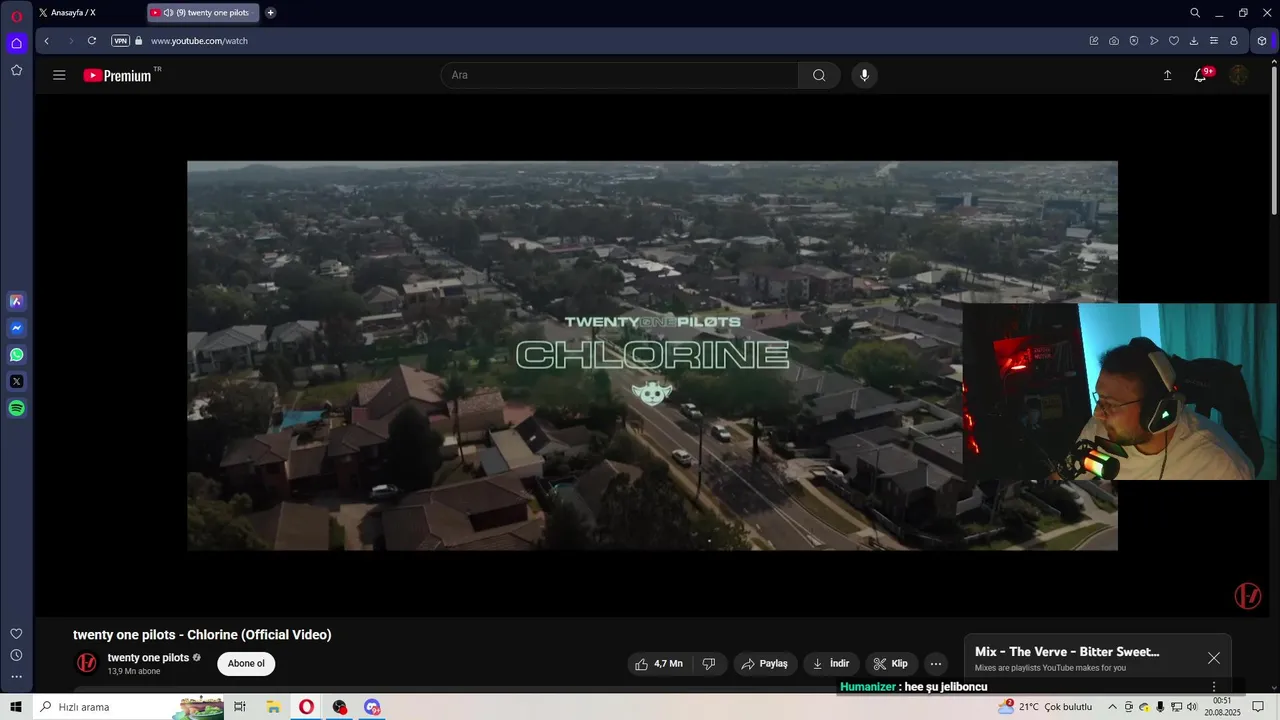Image resolution: width=1280 pixels, height=720 pixels.
Task: Open the Opera search tabs magnifier
Action: [1195, 13]
